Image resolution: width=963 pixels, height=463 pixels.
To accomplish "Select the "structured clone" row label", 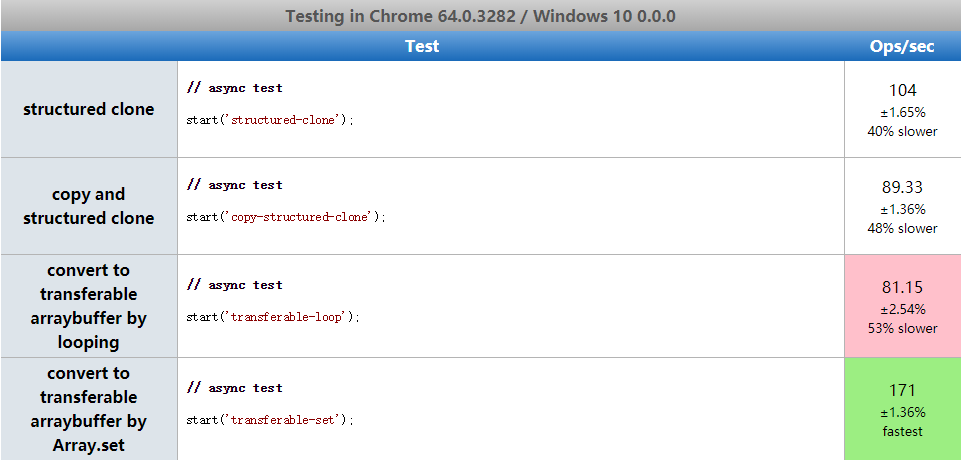I will pyautogui.click(x=89, y=109).
